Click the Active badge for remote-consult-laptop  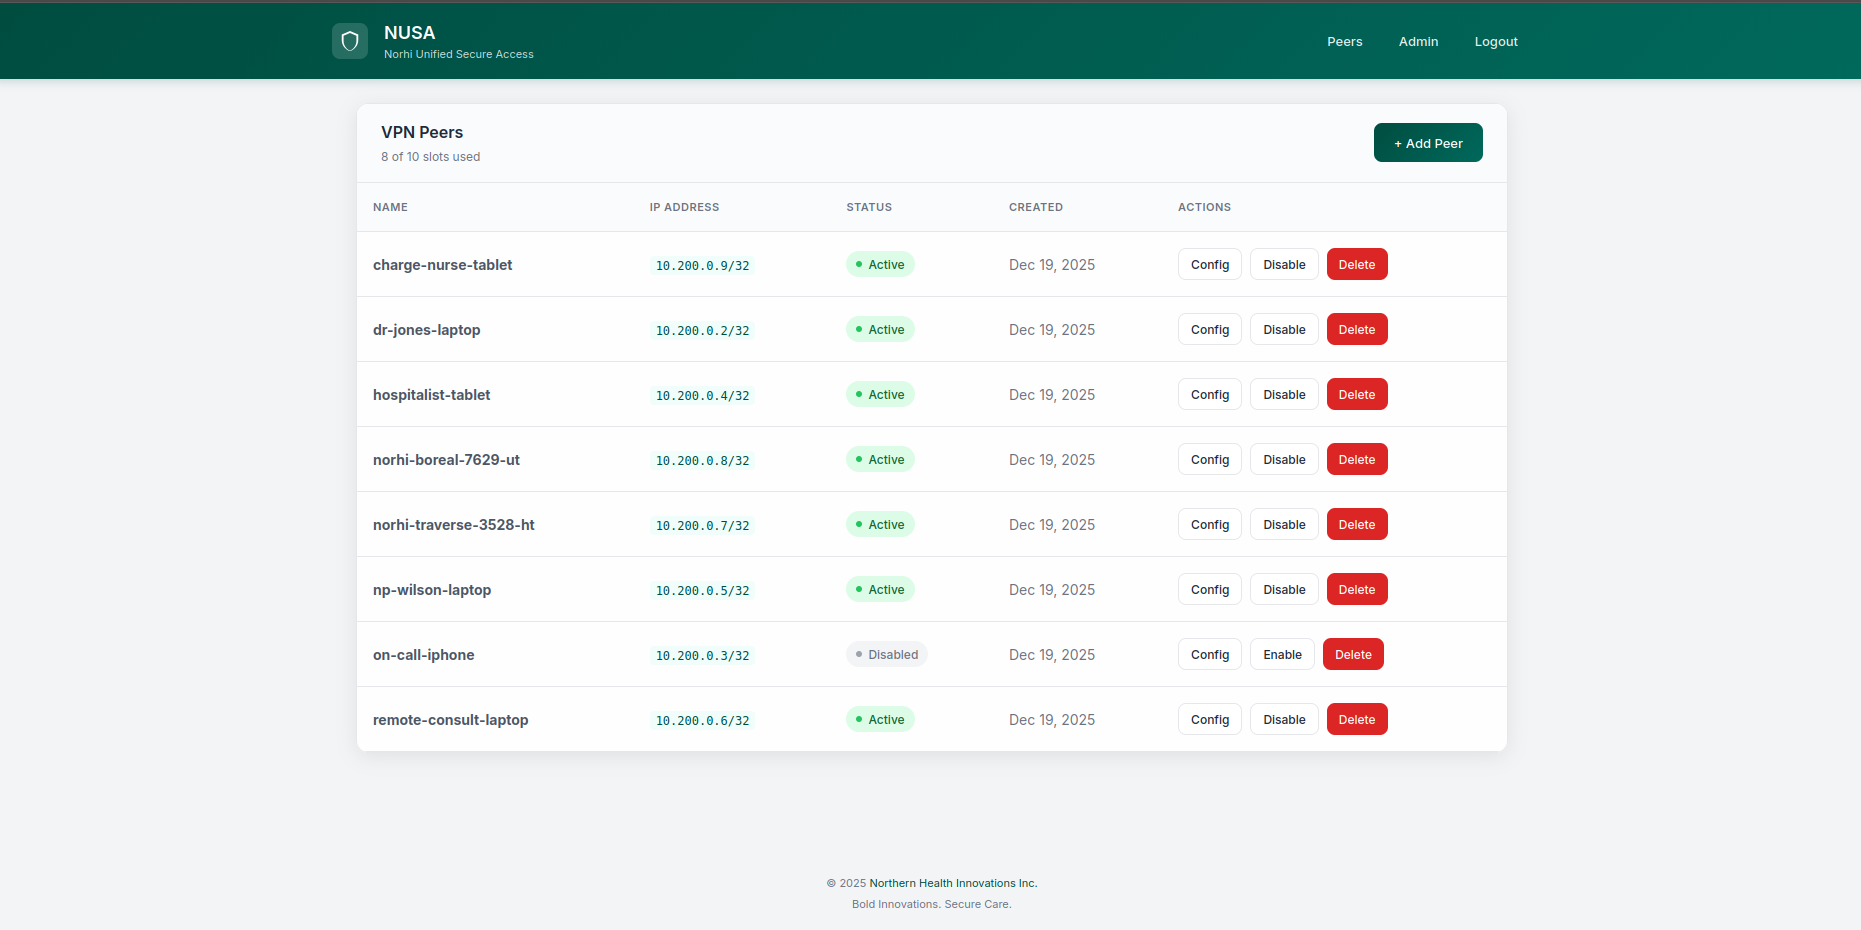coord(880,719)
